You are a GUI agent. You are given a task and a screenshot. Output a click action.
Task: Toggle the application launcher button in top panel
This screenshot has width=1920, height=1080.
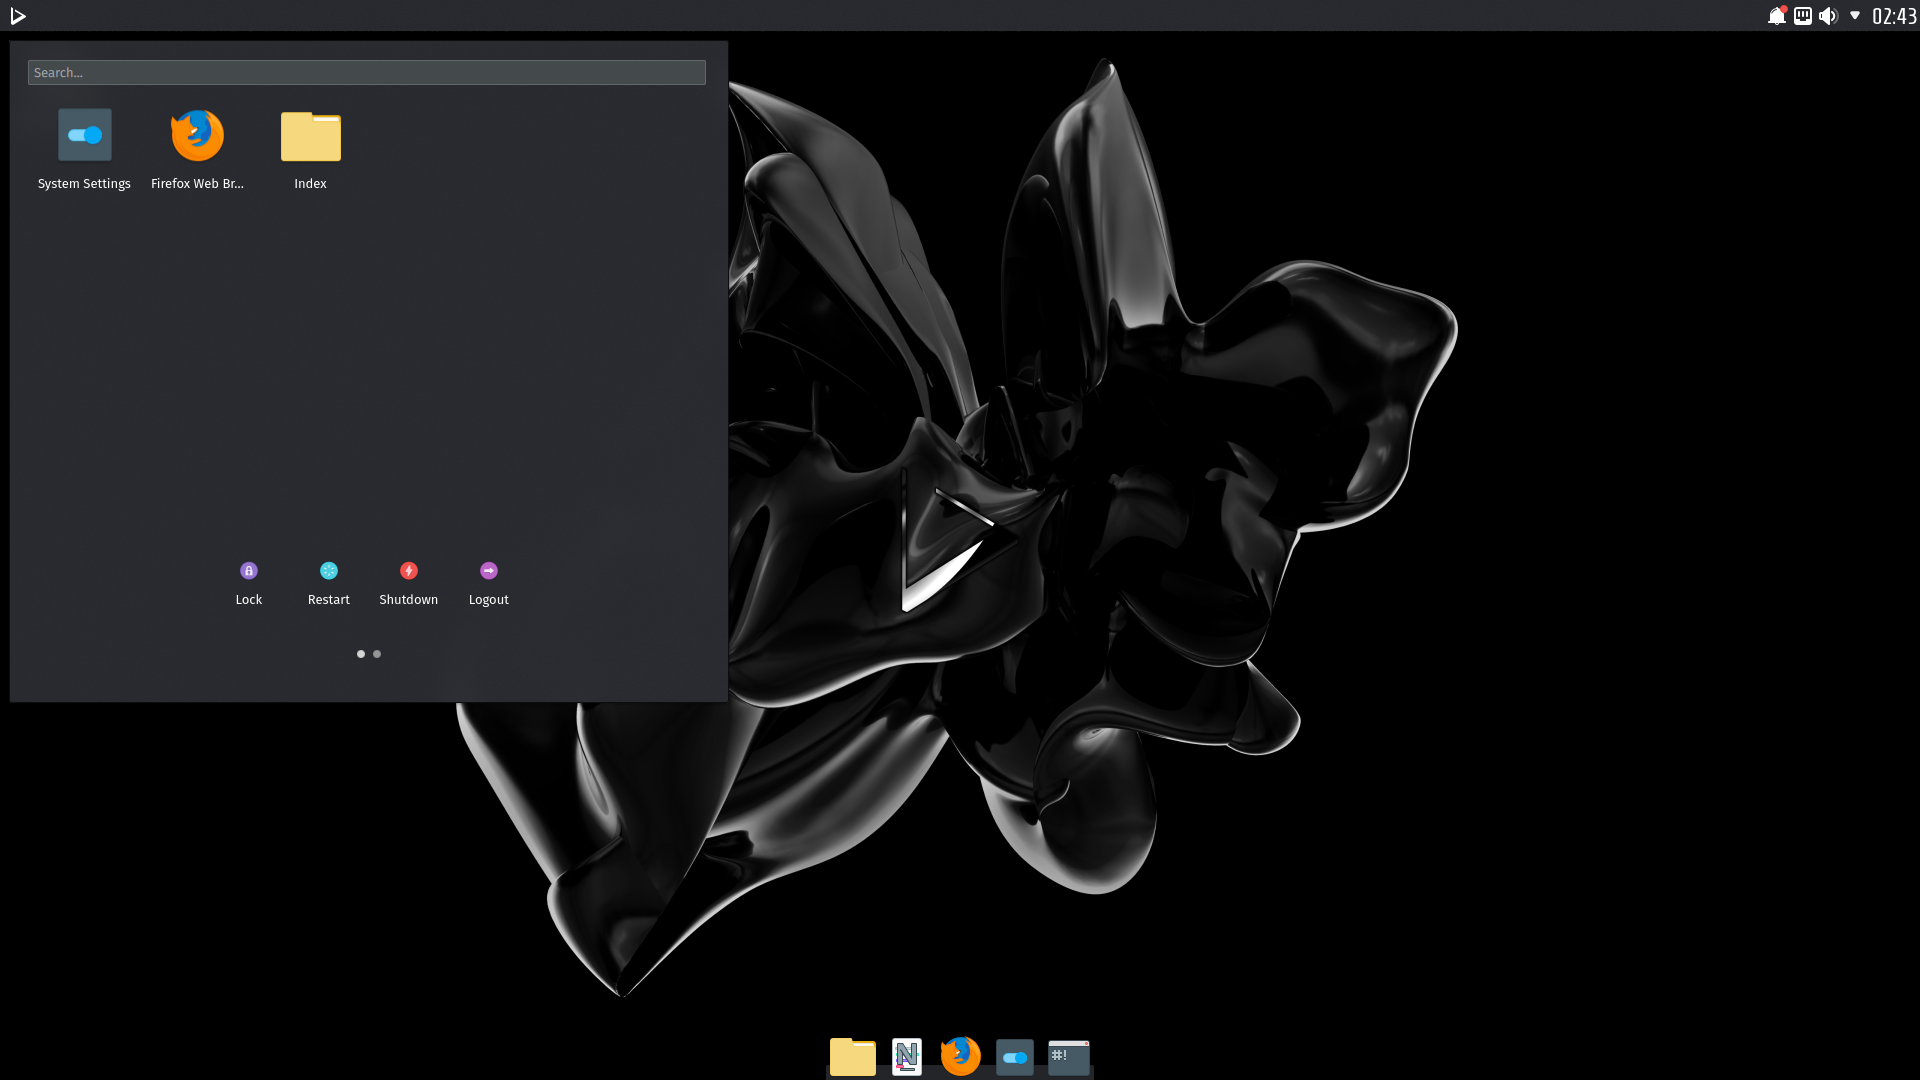click(18, 16)
